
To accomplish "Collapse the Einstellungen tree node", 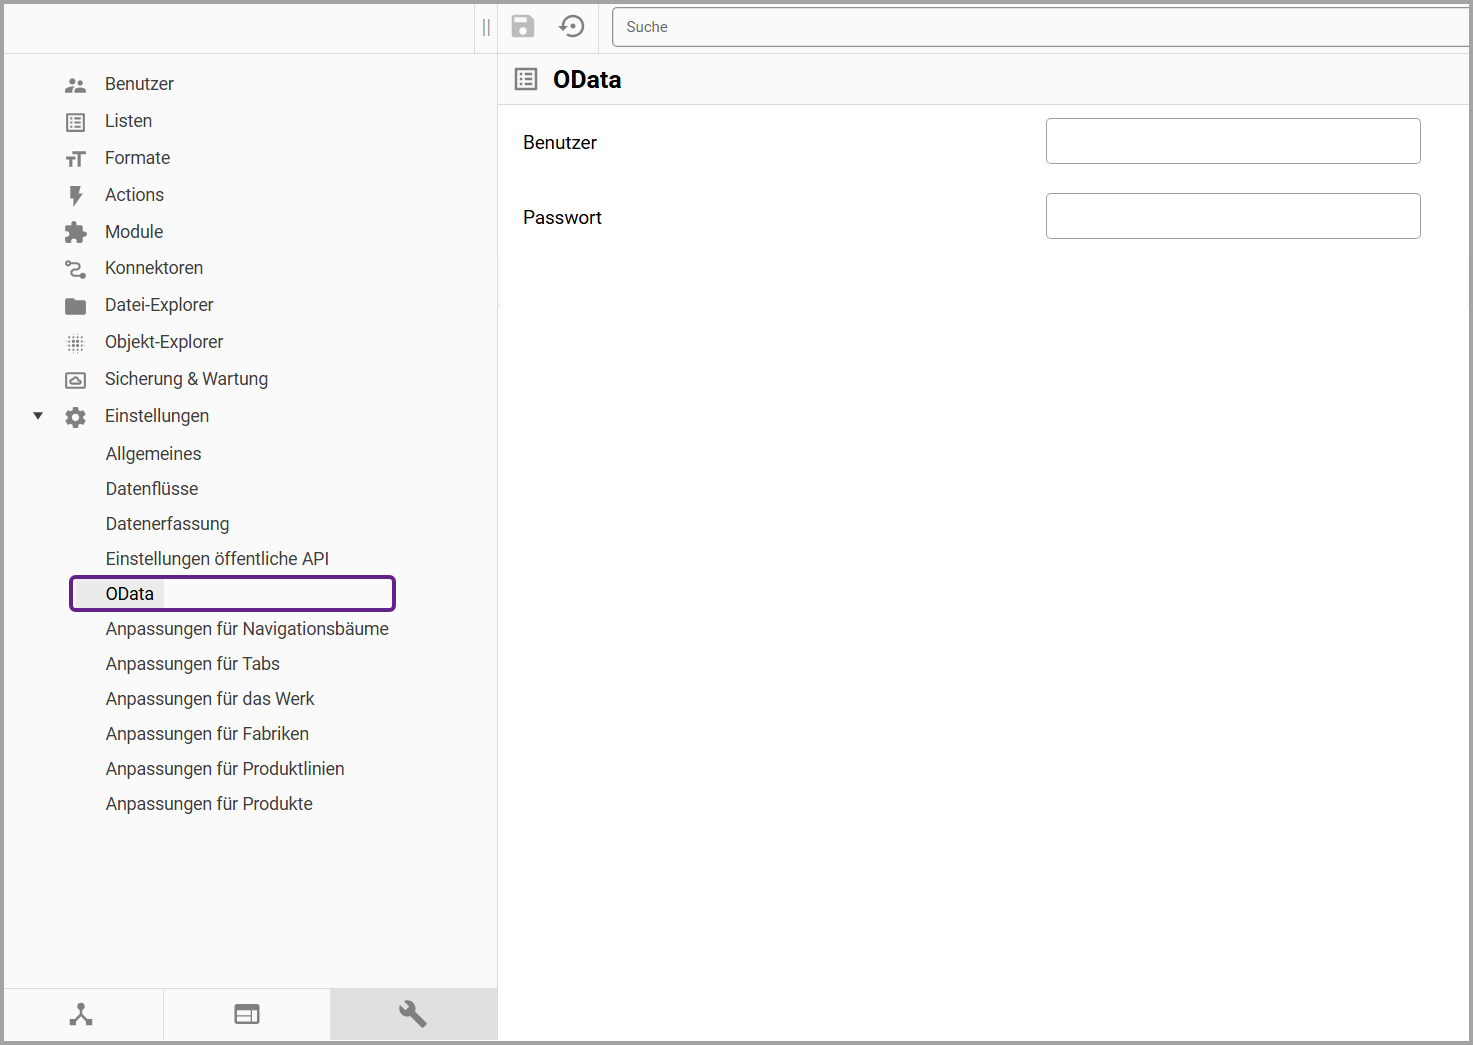I will (x=38, y=416).
